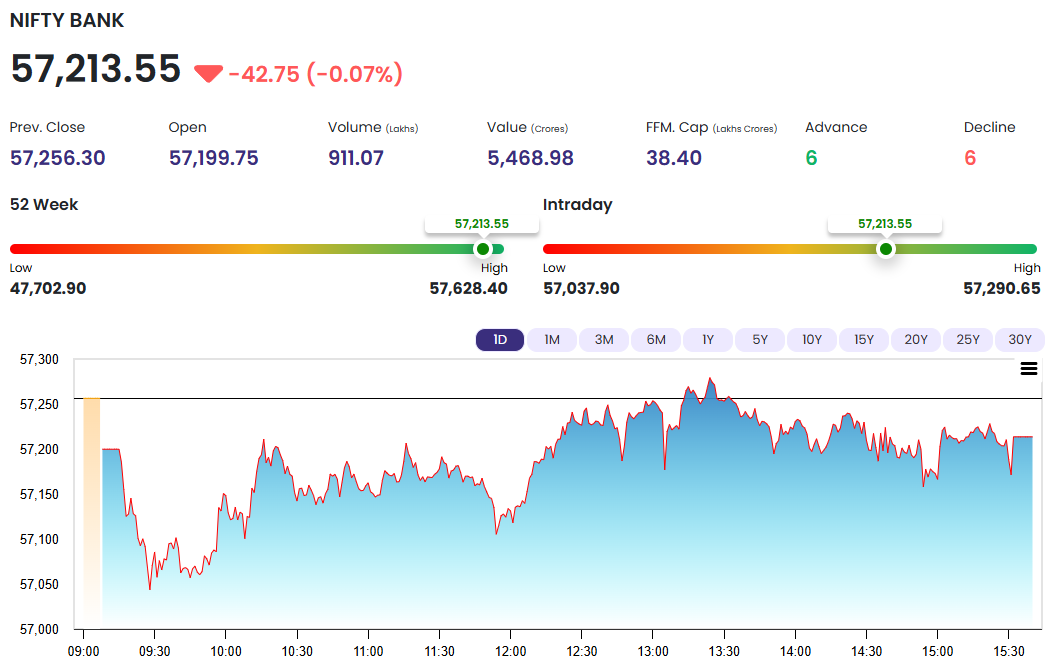Click Intraday high value 57,290.65

[x=1002, y=288]
